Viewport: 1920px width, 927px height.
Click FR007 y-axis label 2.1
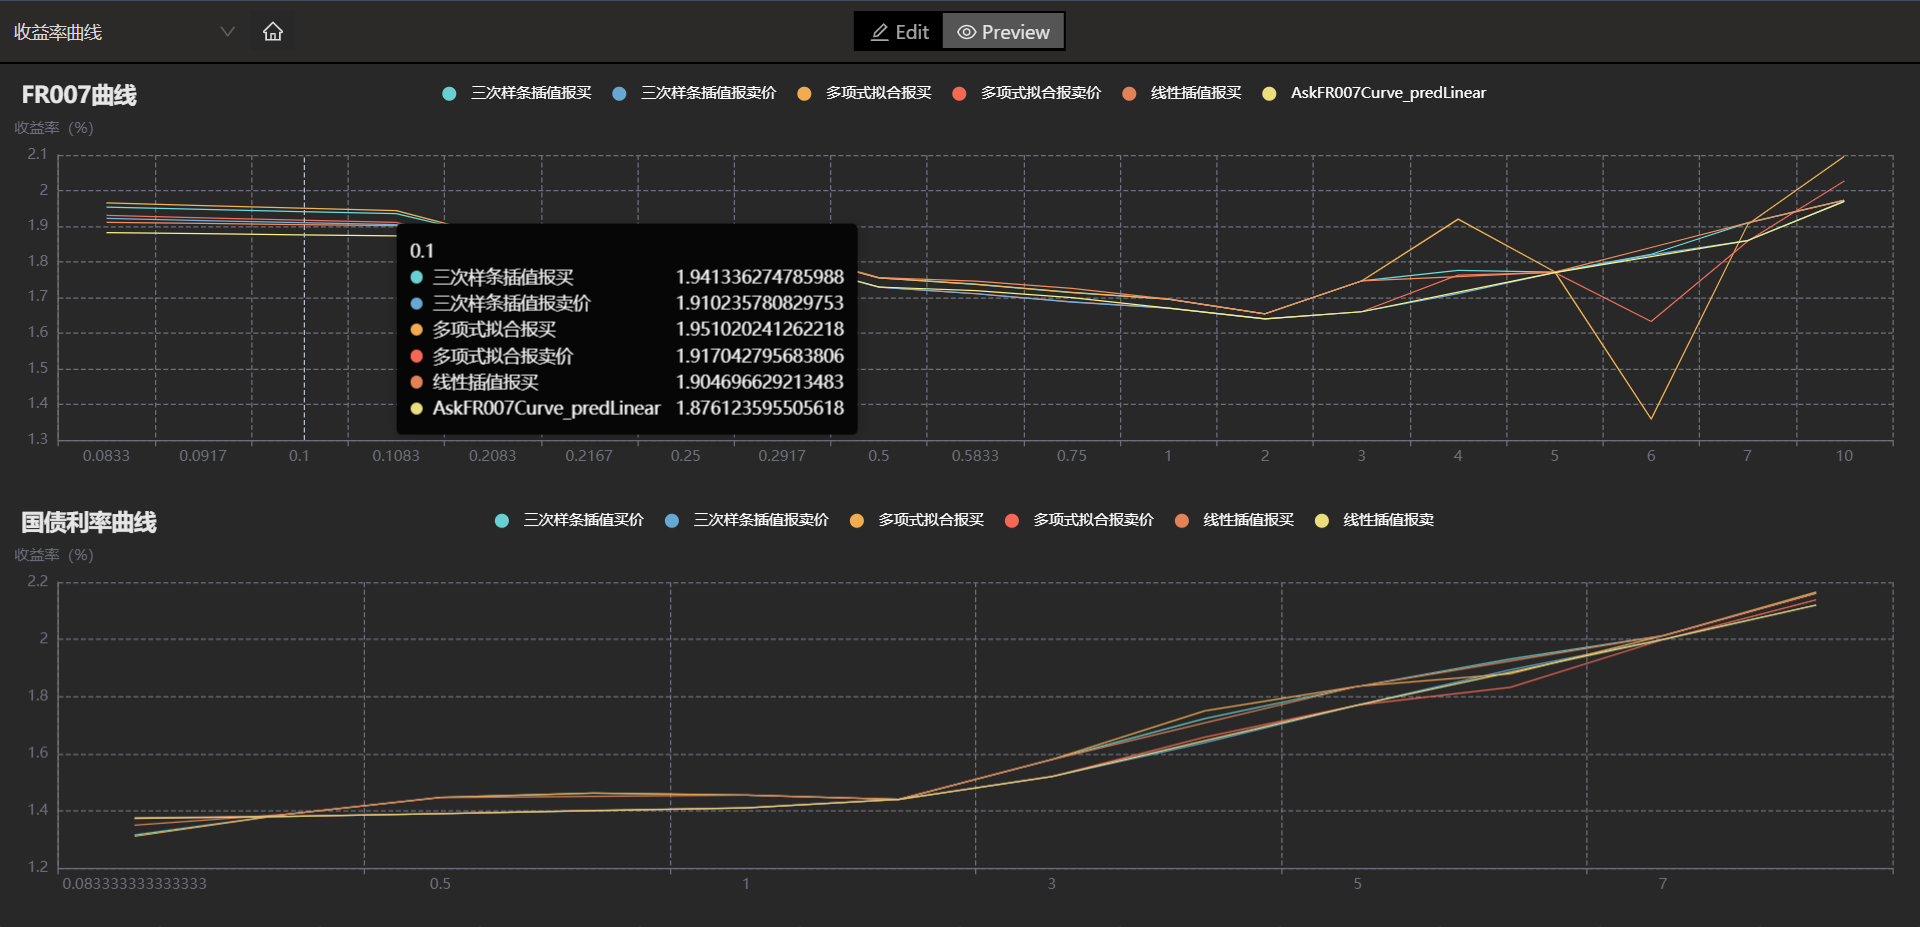click(37, 154)
